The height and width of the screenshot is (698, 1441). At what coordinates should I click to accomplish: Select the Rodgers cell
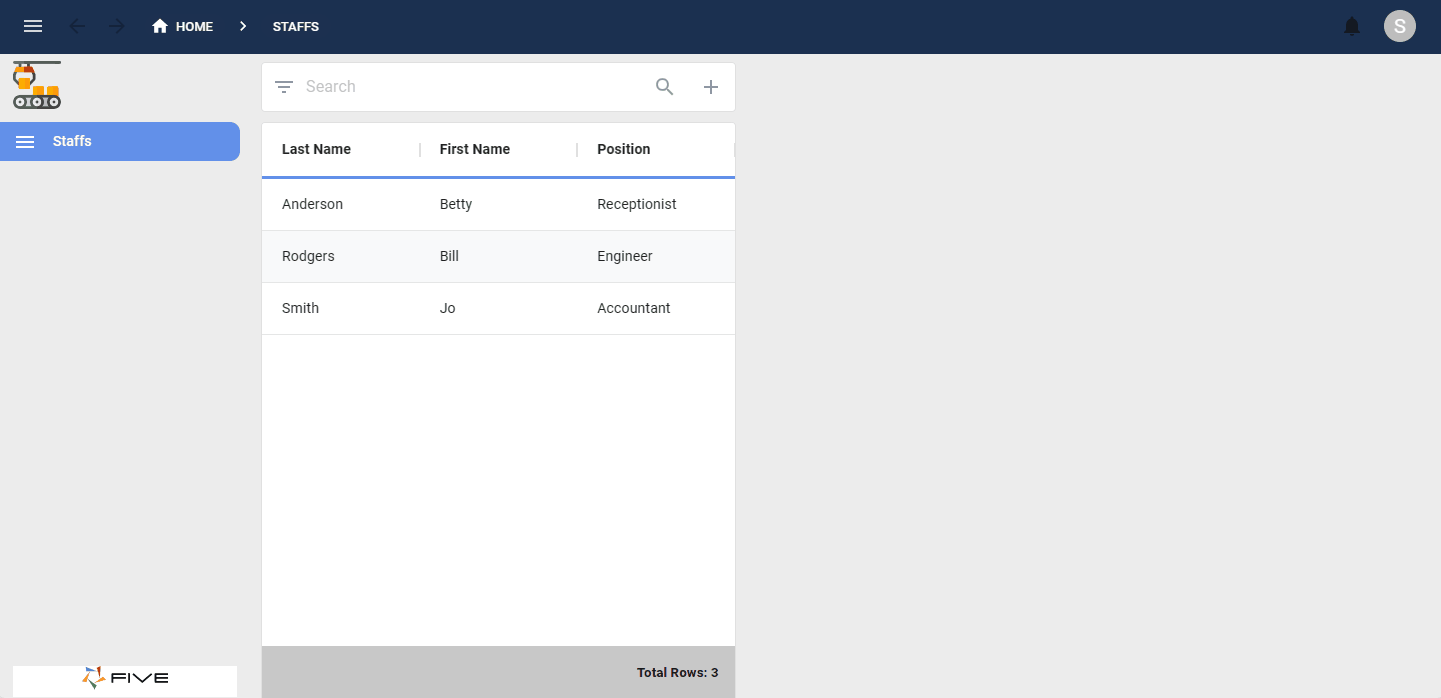point(308,256)
